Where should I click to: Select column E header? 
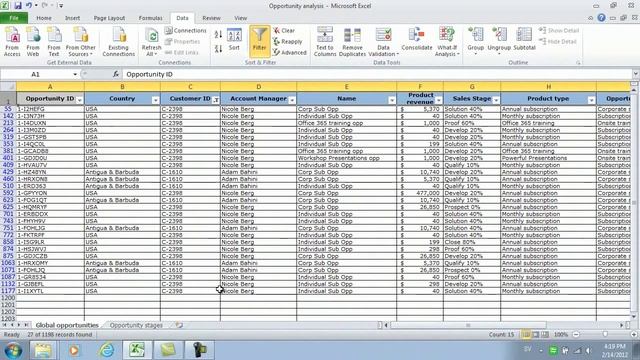coord(347,87)
